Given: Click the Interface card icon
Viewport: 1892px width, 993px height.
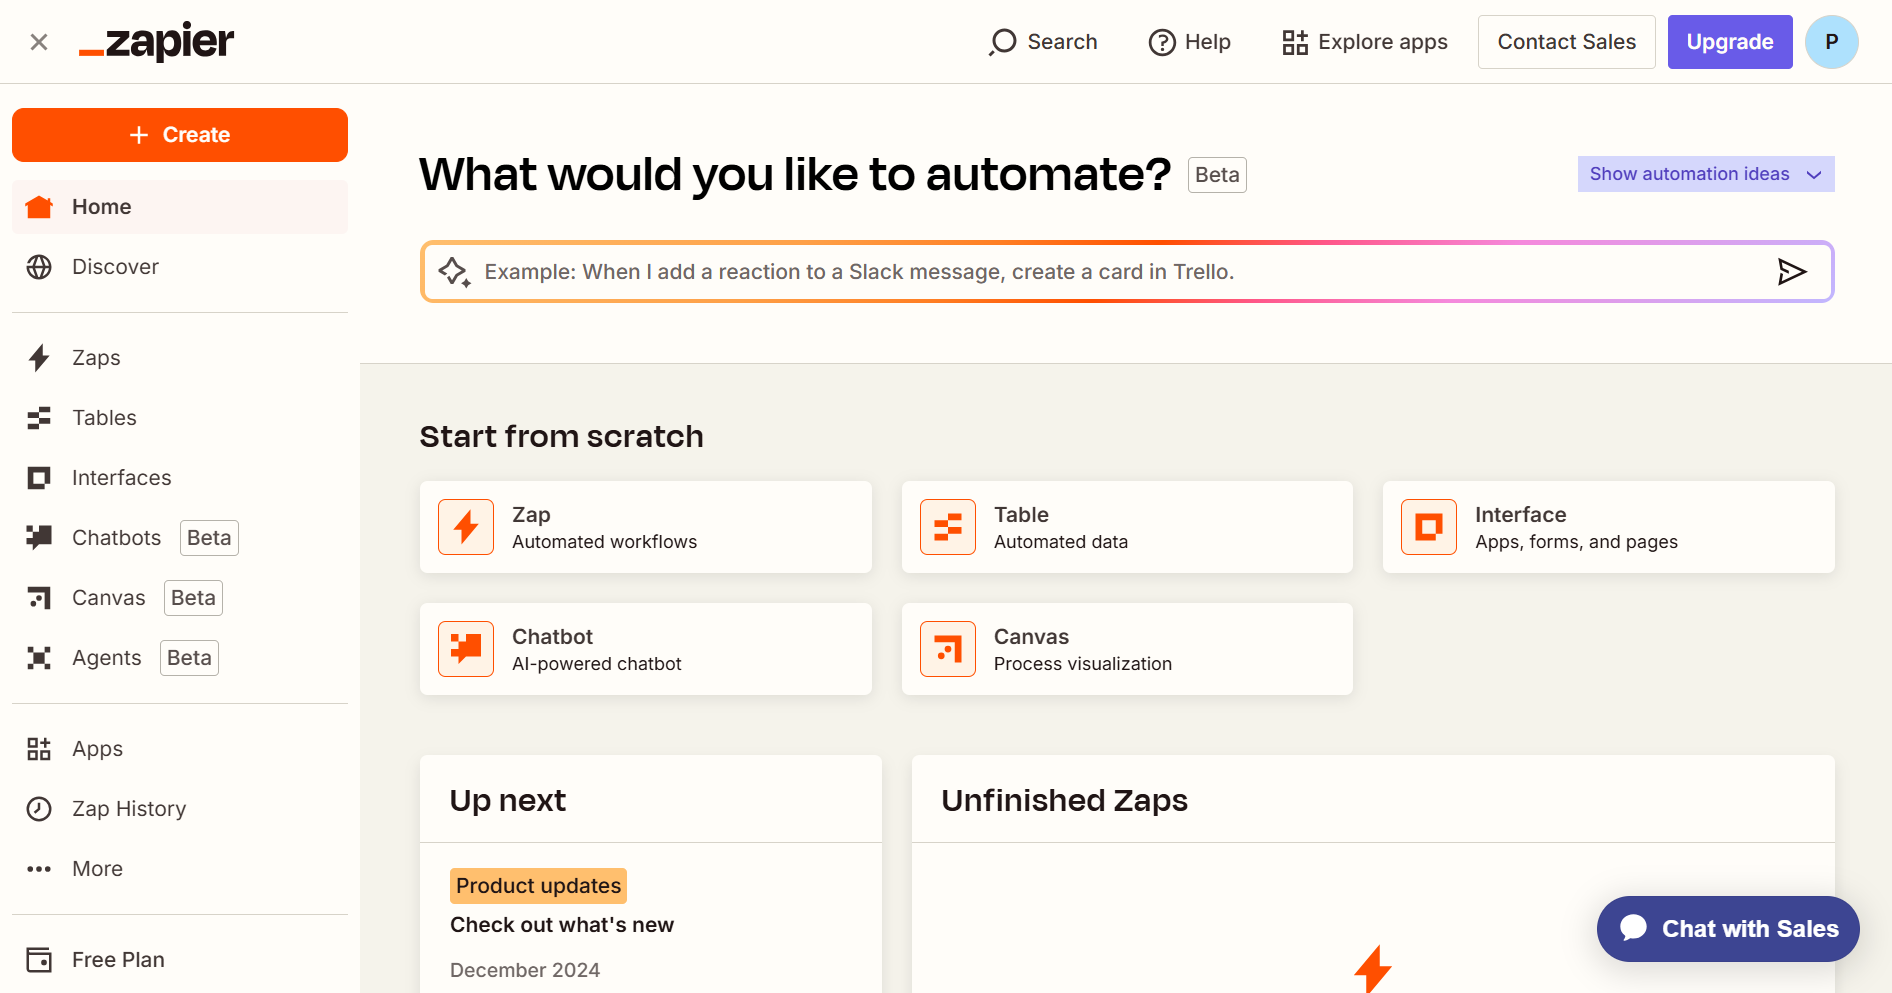Looking at the screenshot, I should (x=1429, y=527).
